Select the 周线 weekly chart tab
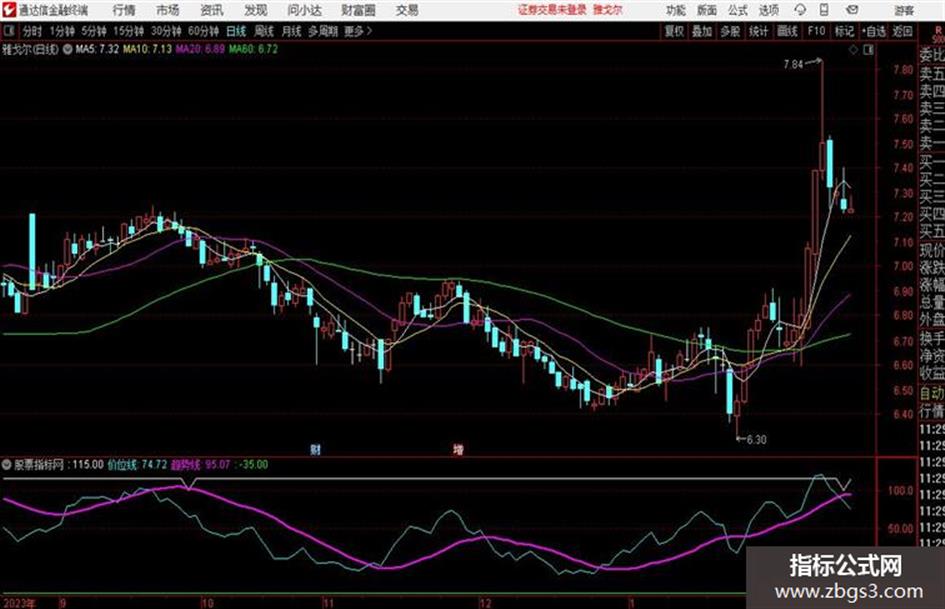945x609 pixels. 263,31
